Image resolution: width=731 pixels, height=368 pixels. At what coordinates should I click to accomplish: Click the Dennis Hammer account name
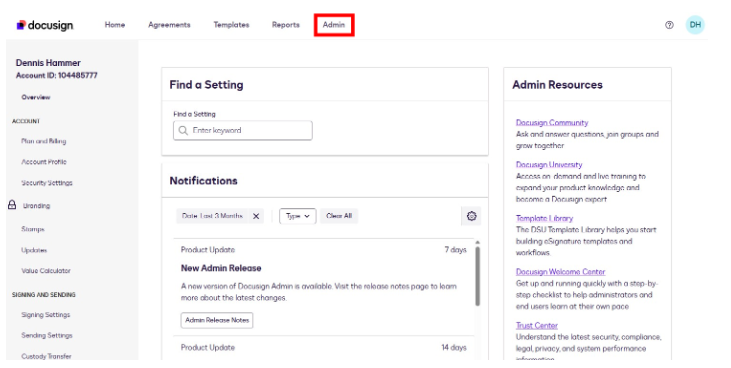(48, 62)
